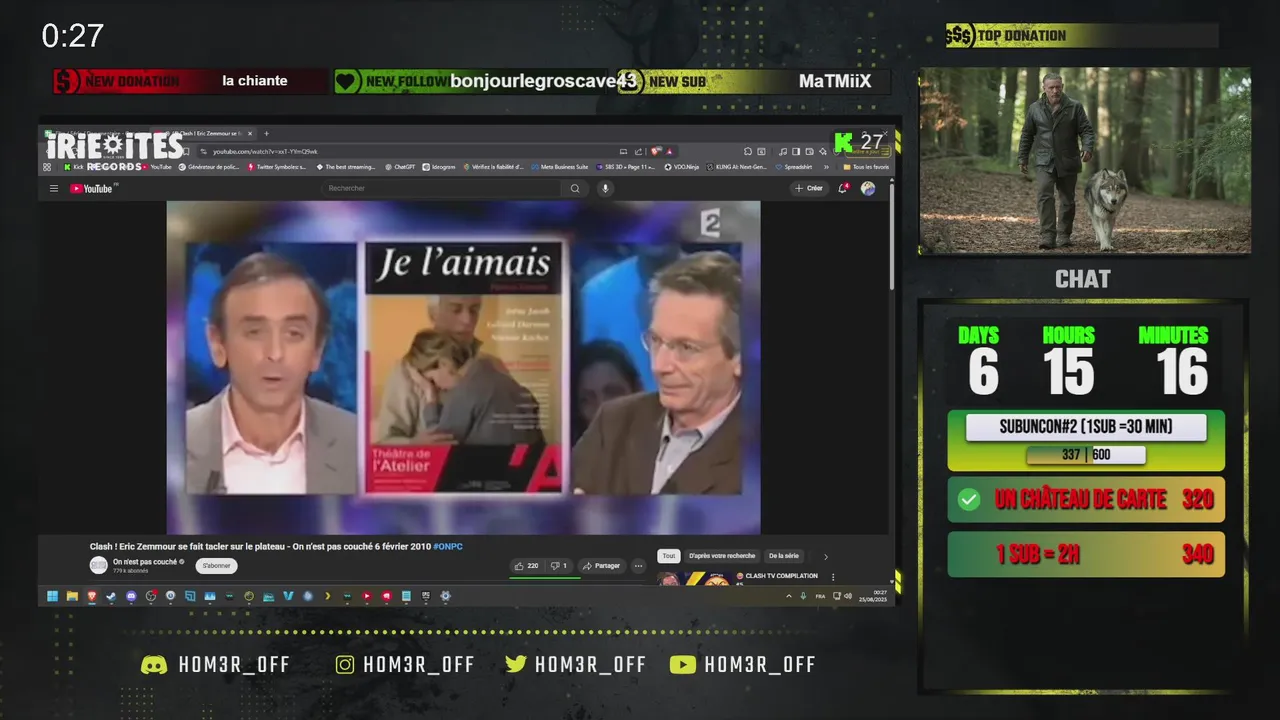Screen dimensions: 1280x720
Task: Open File Explorer from the taskbar
Action: coord(72,596)
